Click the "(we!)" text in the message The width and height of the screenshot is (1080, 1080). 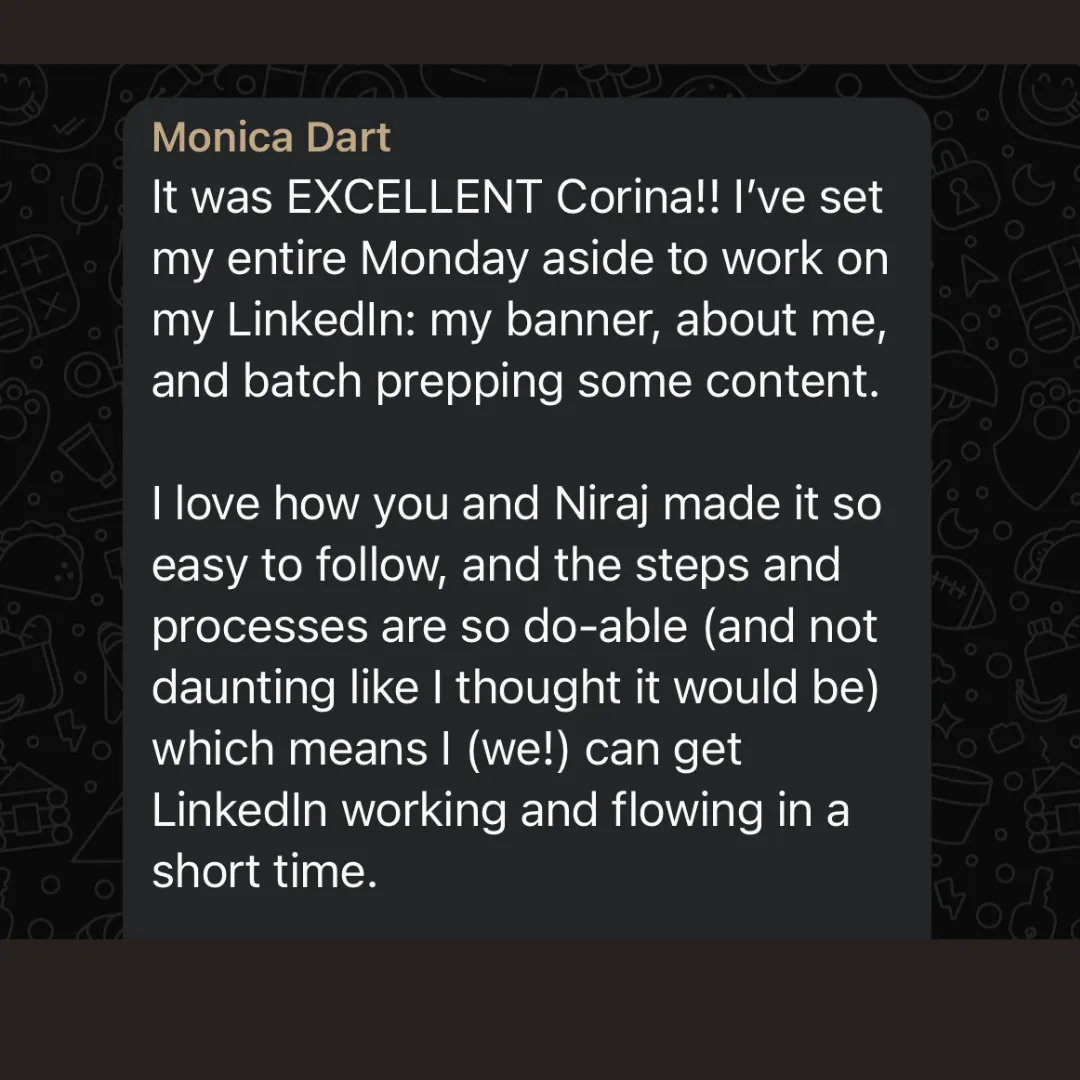coord(522,749)
